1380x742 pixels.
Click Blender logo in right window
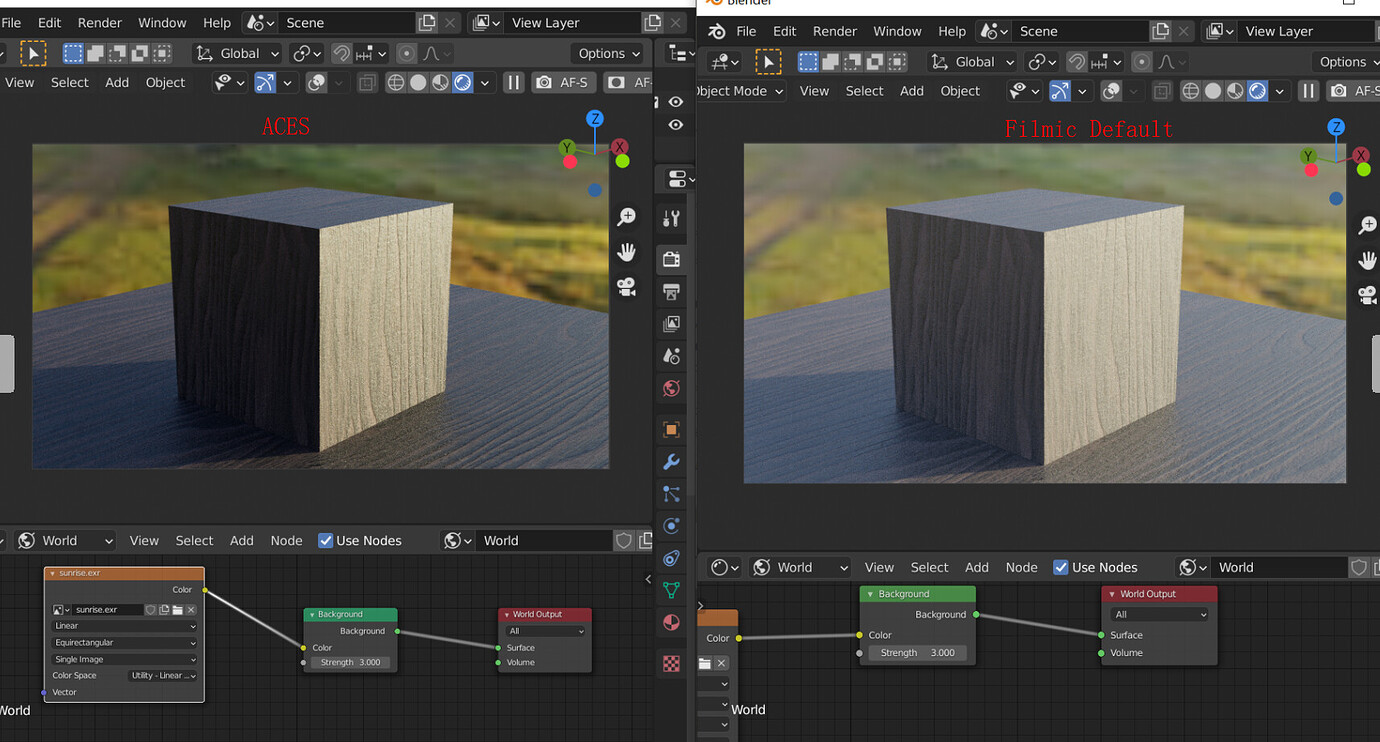coord(717,31)
